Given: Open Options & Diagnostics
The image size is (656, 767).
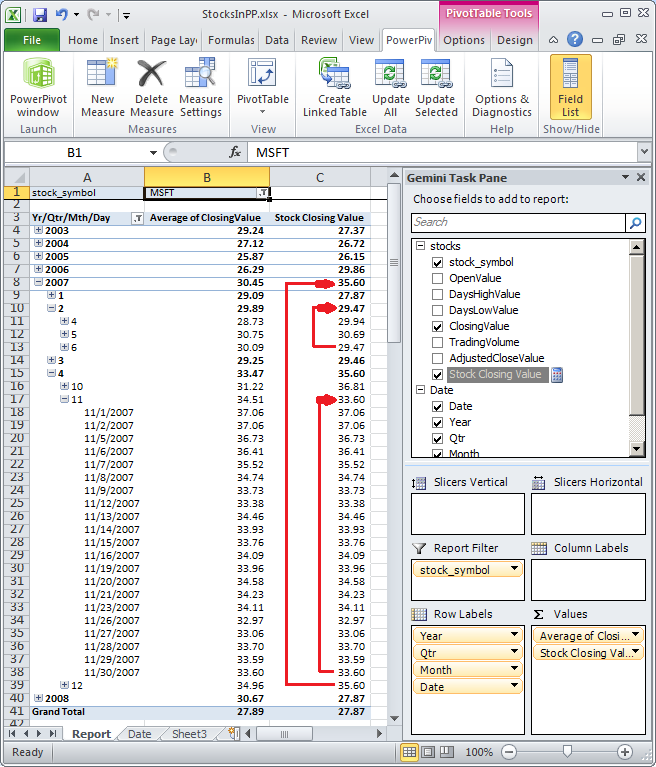Looking at the screenshot, I should [502, 88].
